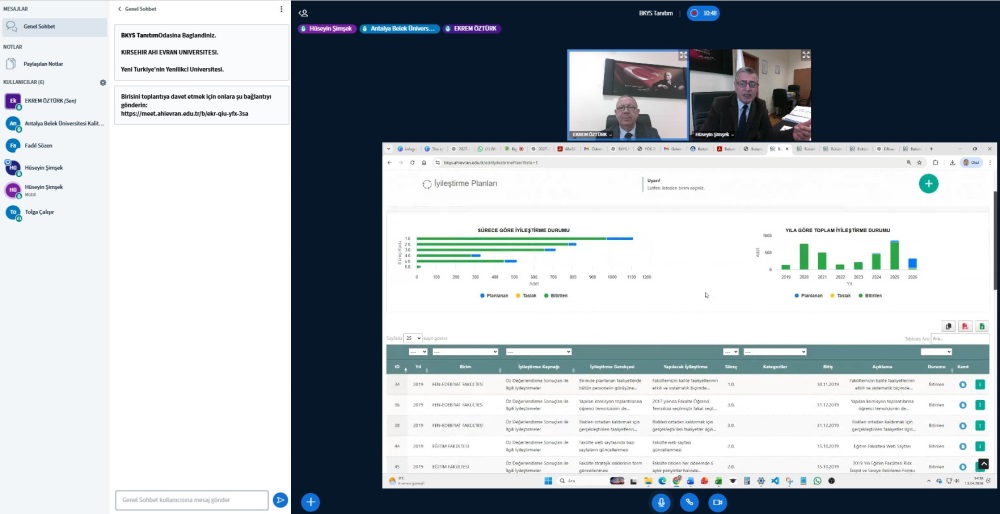The width and height of the screenshot is (1000, 514).
Task: Select user Tolga Çalışır from list
Action: tap(40, 212)
